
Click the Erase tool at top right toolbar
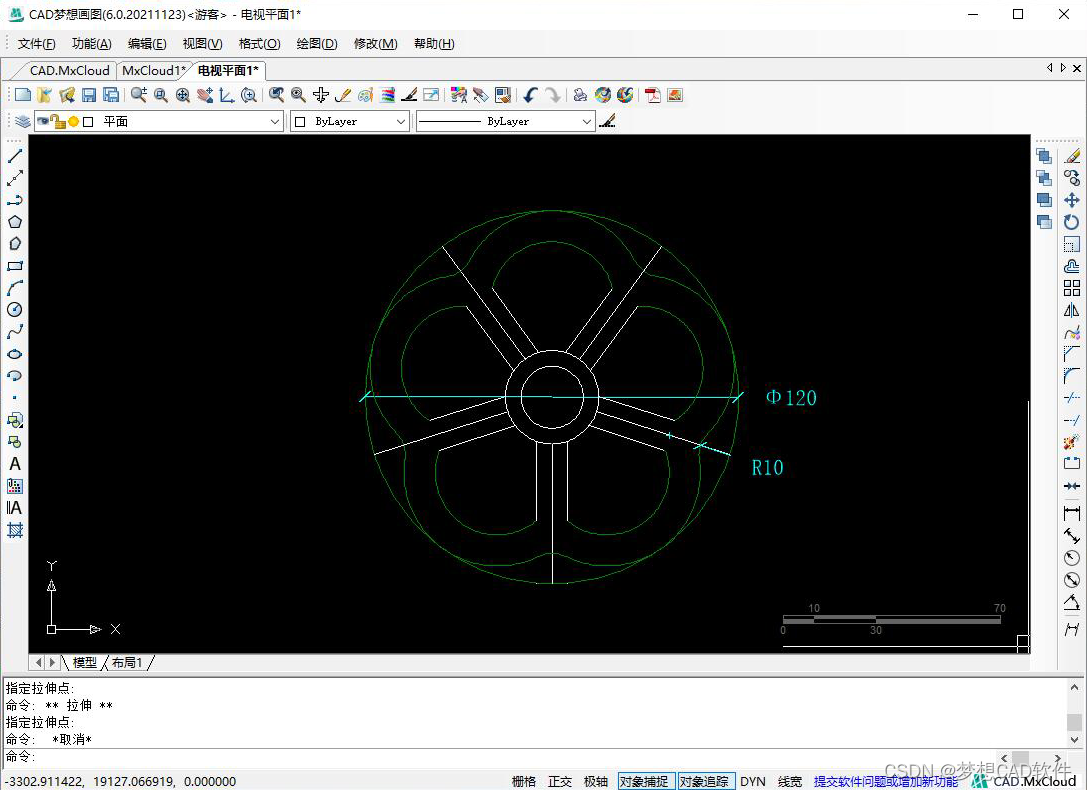click(1072, 156)
